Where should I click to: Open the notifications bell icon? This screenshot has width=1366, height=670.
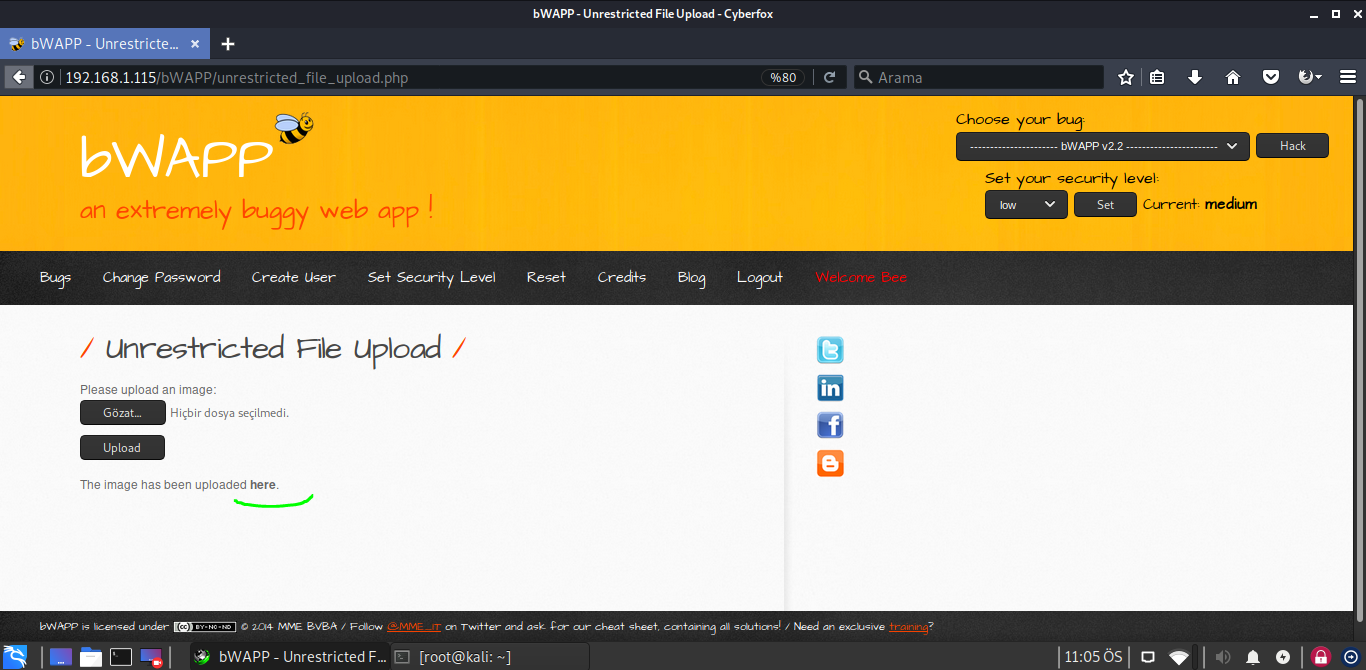1253,657
